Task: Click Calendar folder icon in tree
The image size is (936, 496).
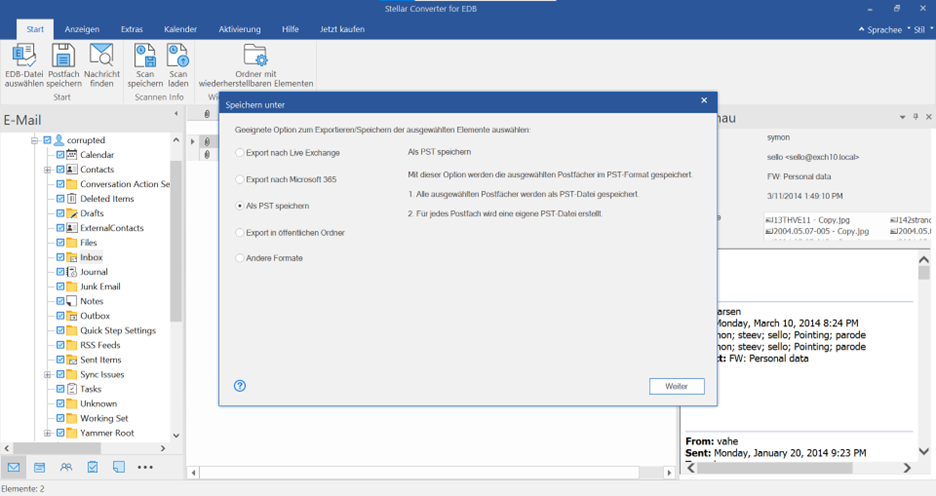Action: tap(72, 155)
